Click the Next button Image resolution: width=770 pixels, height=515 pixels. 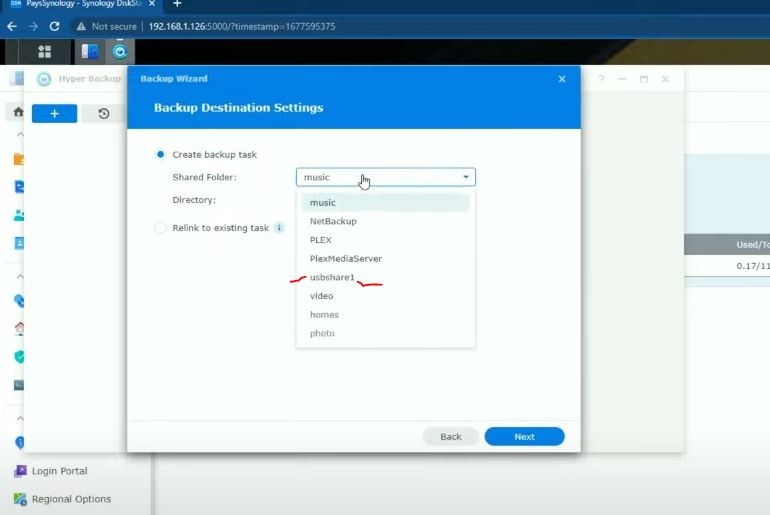click(524, 436)
